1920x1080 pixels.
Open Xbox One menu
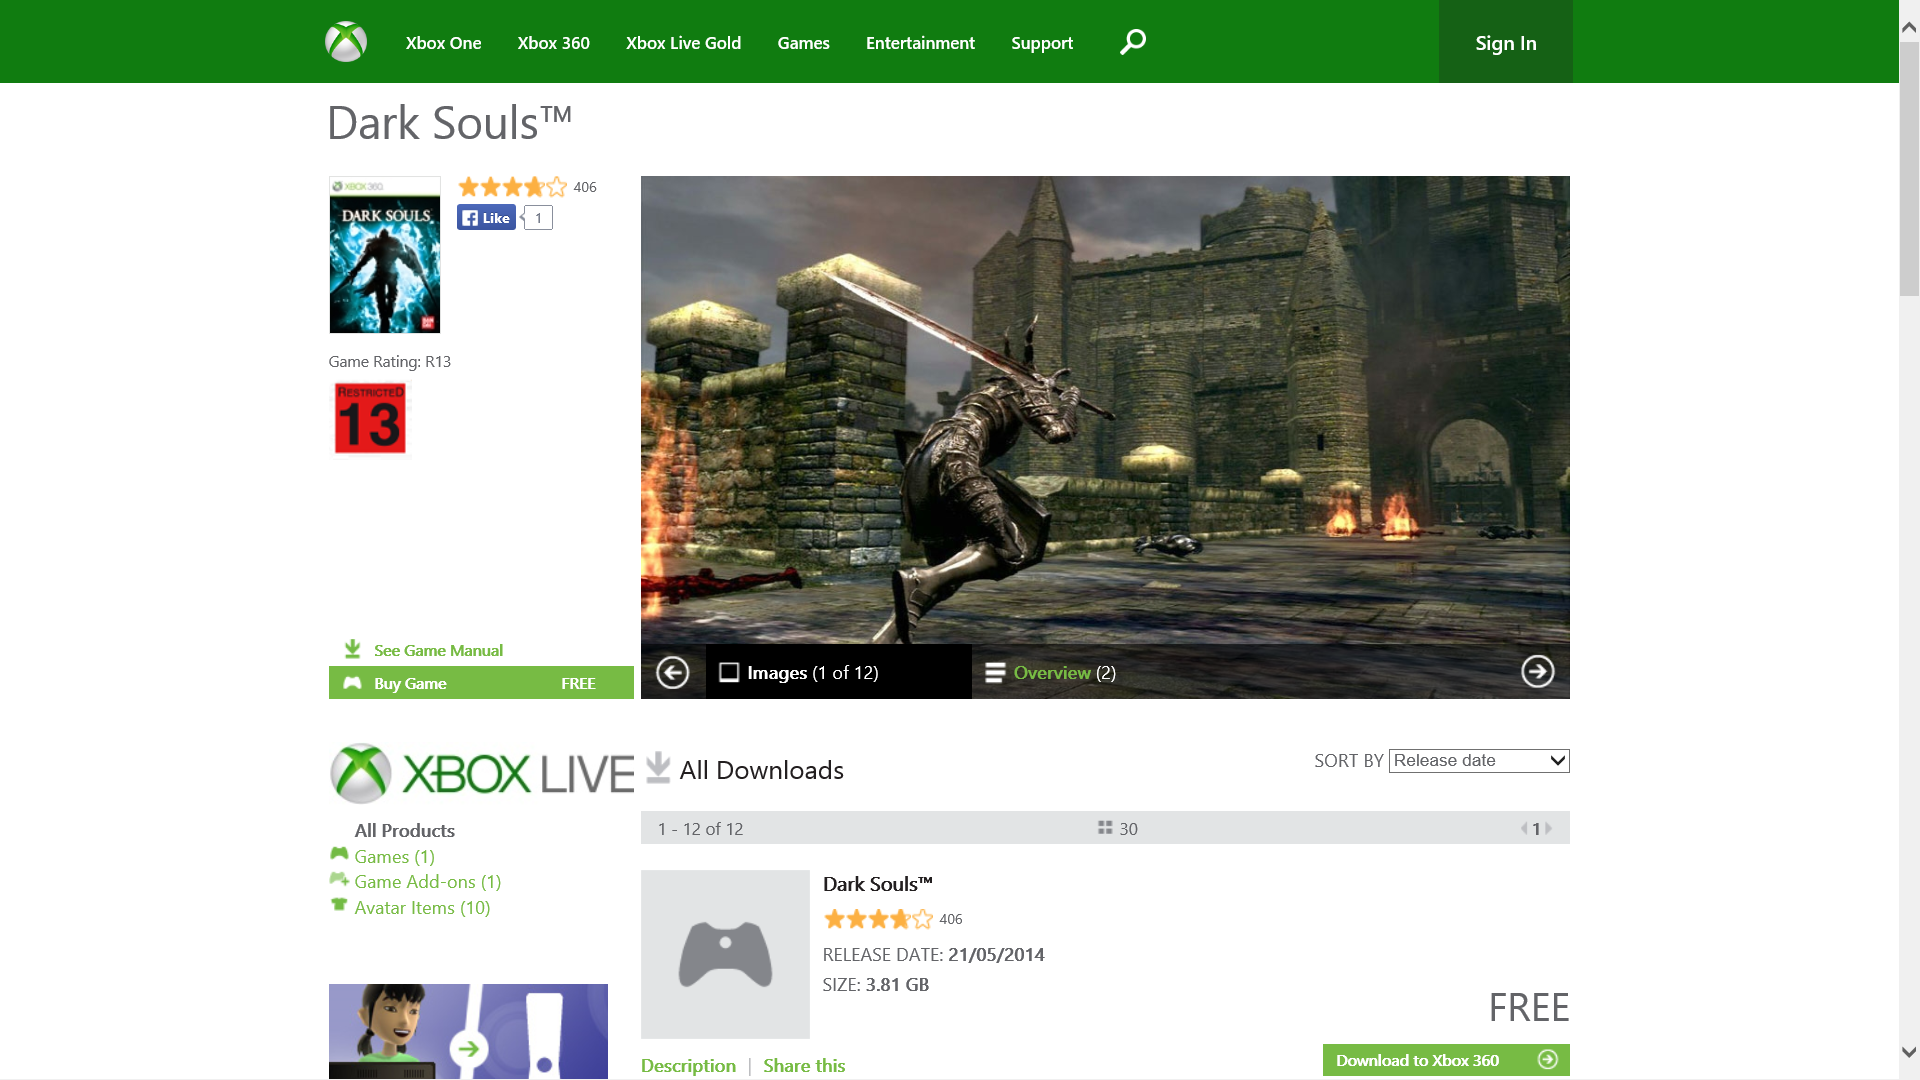(443, 43)
